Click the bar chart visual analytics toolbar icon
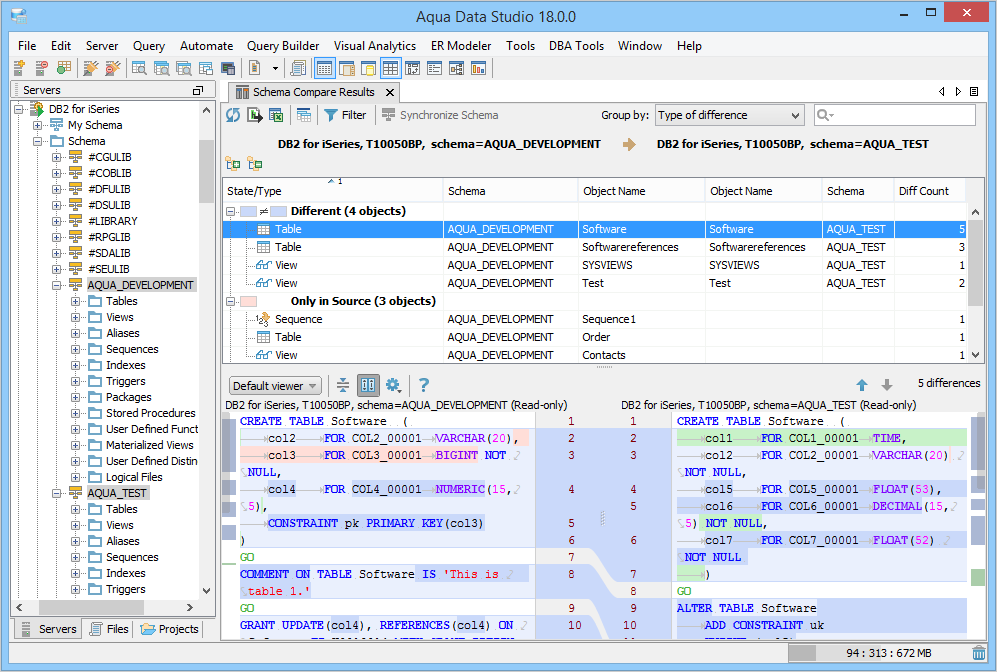Screen dimensions: 997x672 coord(478,68)
